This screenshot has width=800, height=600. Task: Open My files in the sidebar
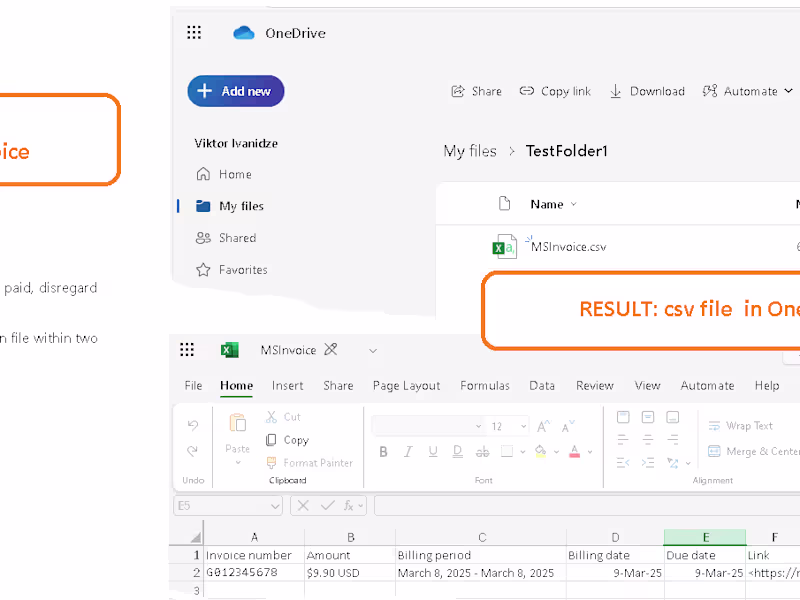coord(230,206)
